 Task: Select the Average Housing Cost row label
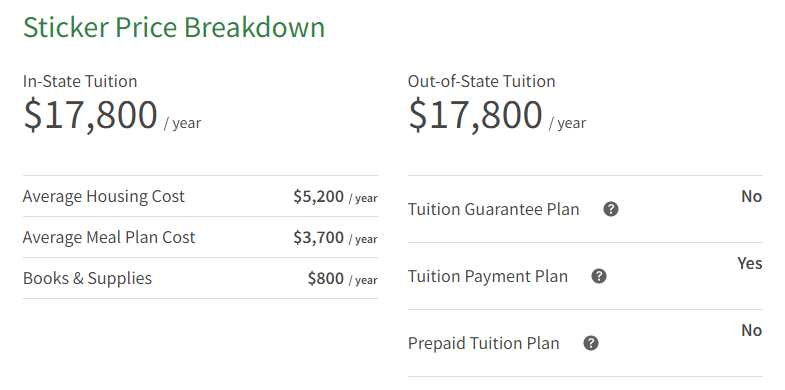pos(104,196)
